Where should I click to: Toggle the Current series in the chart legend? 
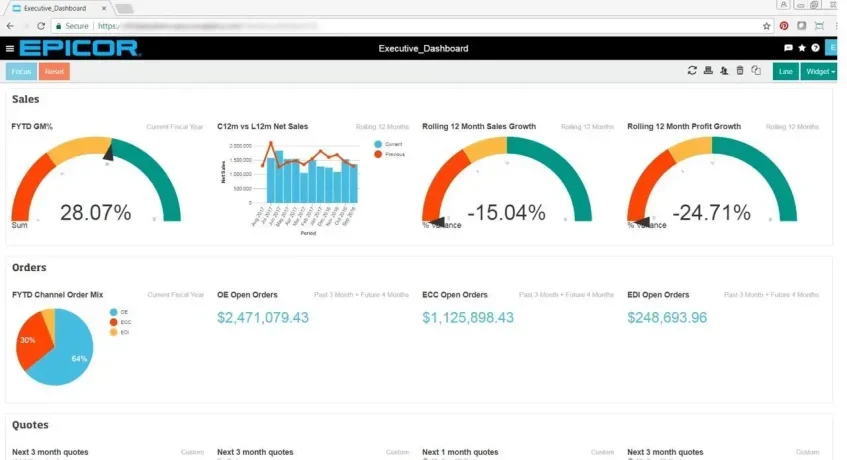click(x=388, y=144)
